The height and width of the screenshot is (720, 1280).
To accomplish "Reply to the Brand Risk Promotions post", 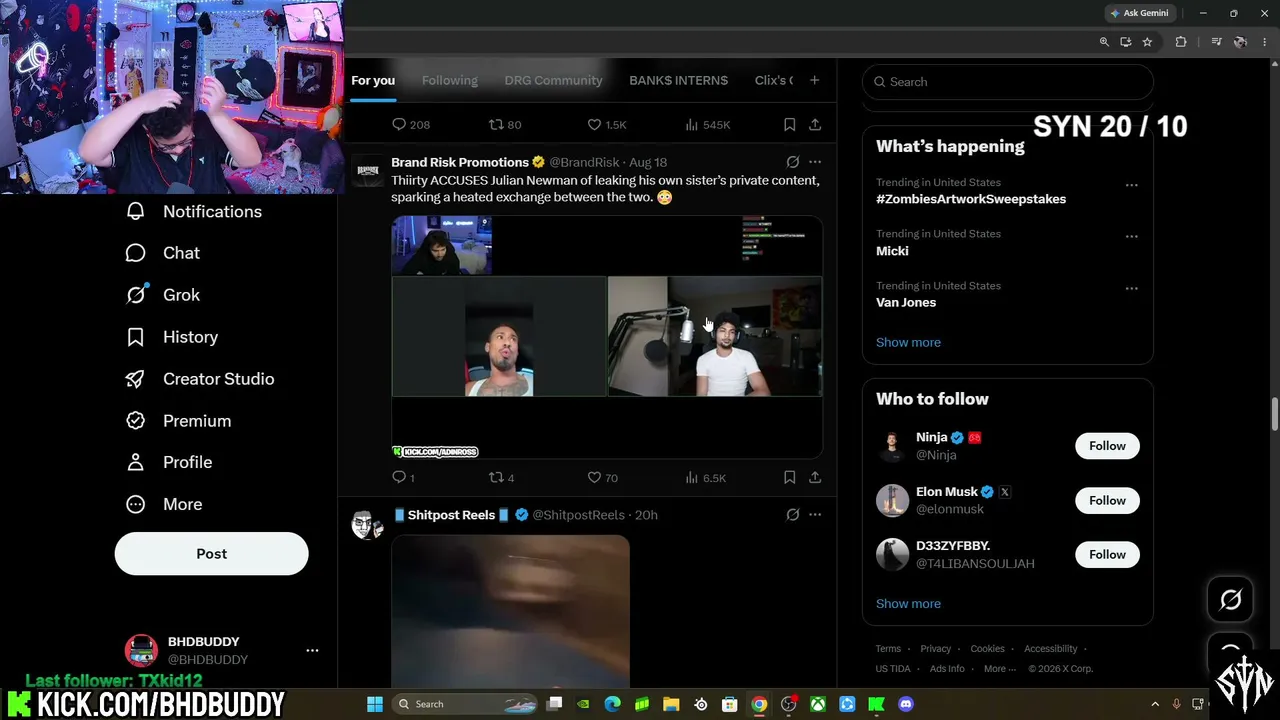I will pyautogui.click(x=404, y=478).
